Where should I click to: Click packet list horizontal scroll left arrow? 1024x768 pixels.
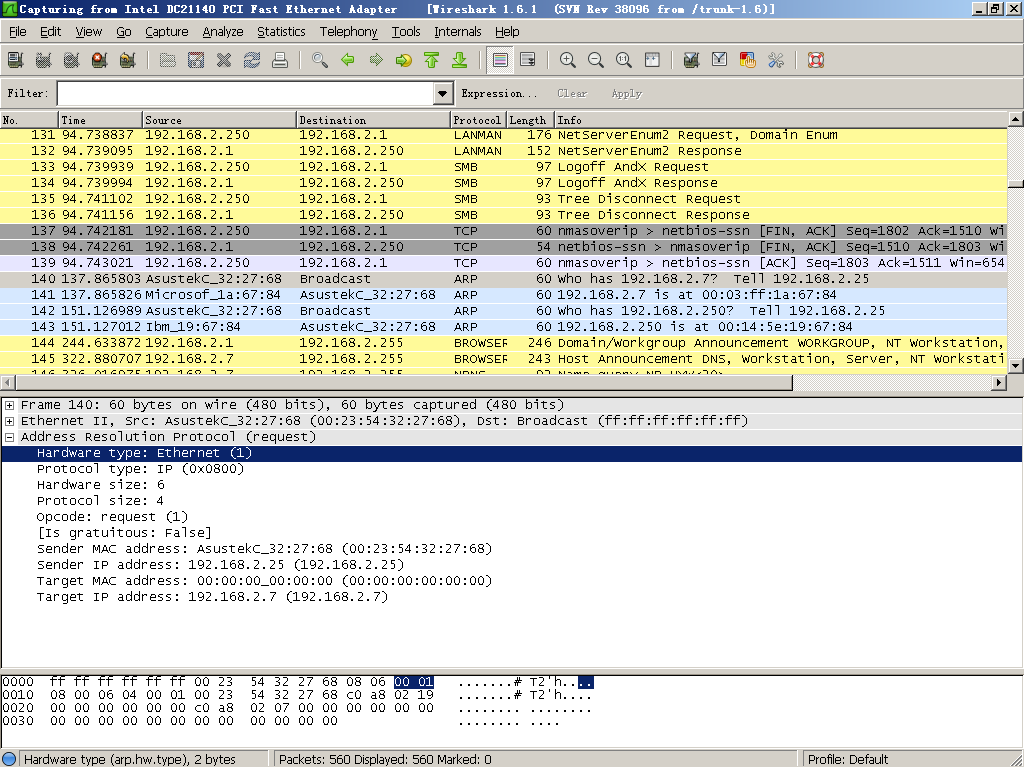(x=7, y=383)
